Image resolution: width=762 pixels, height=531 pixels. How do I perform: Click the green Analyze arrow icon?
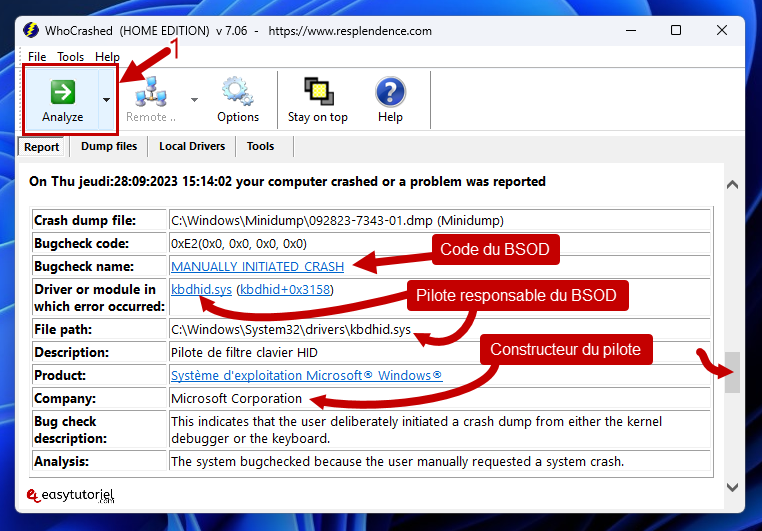(x=63, y=92)
